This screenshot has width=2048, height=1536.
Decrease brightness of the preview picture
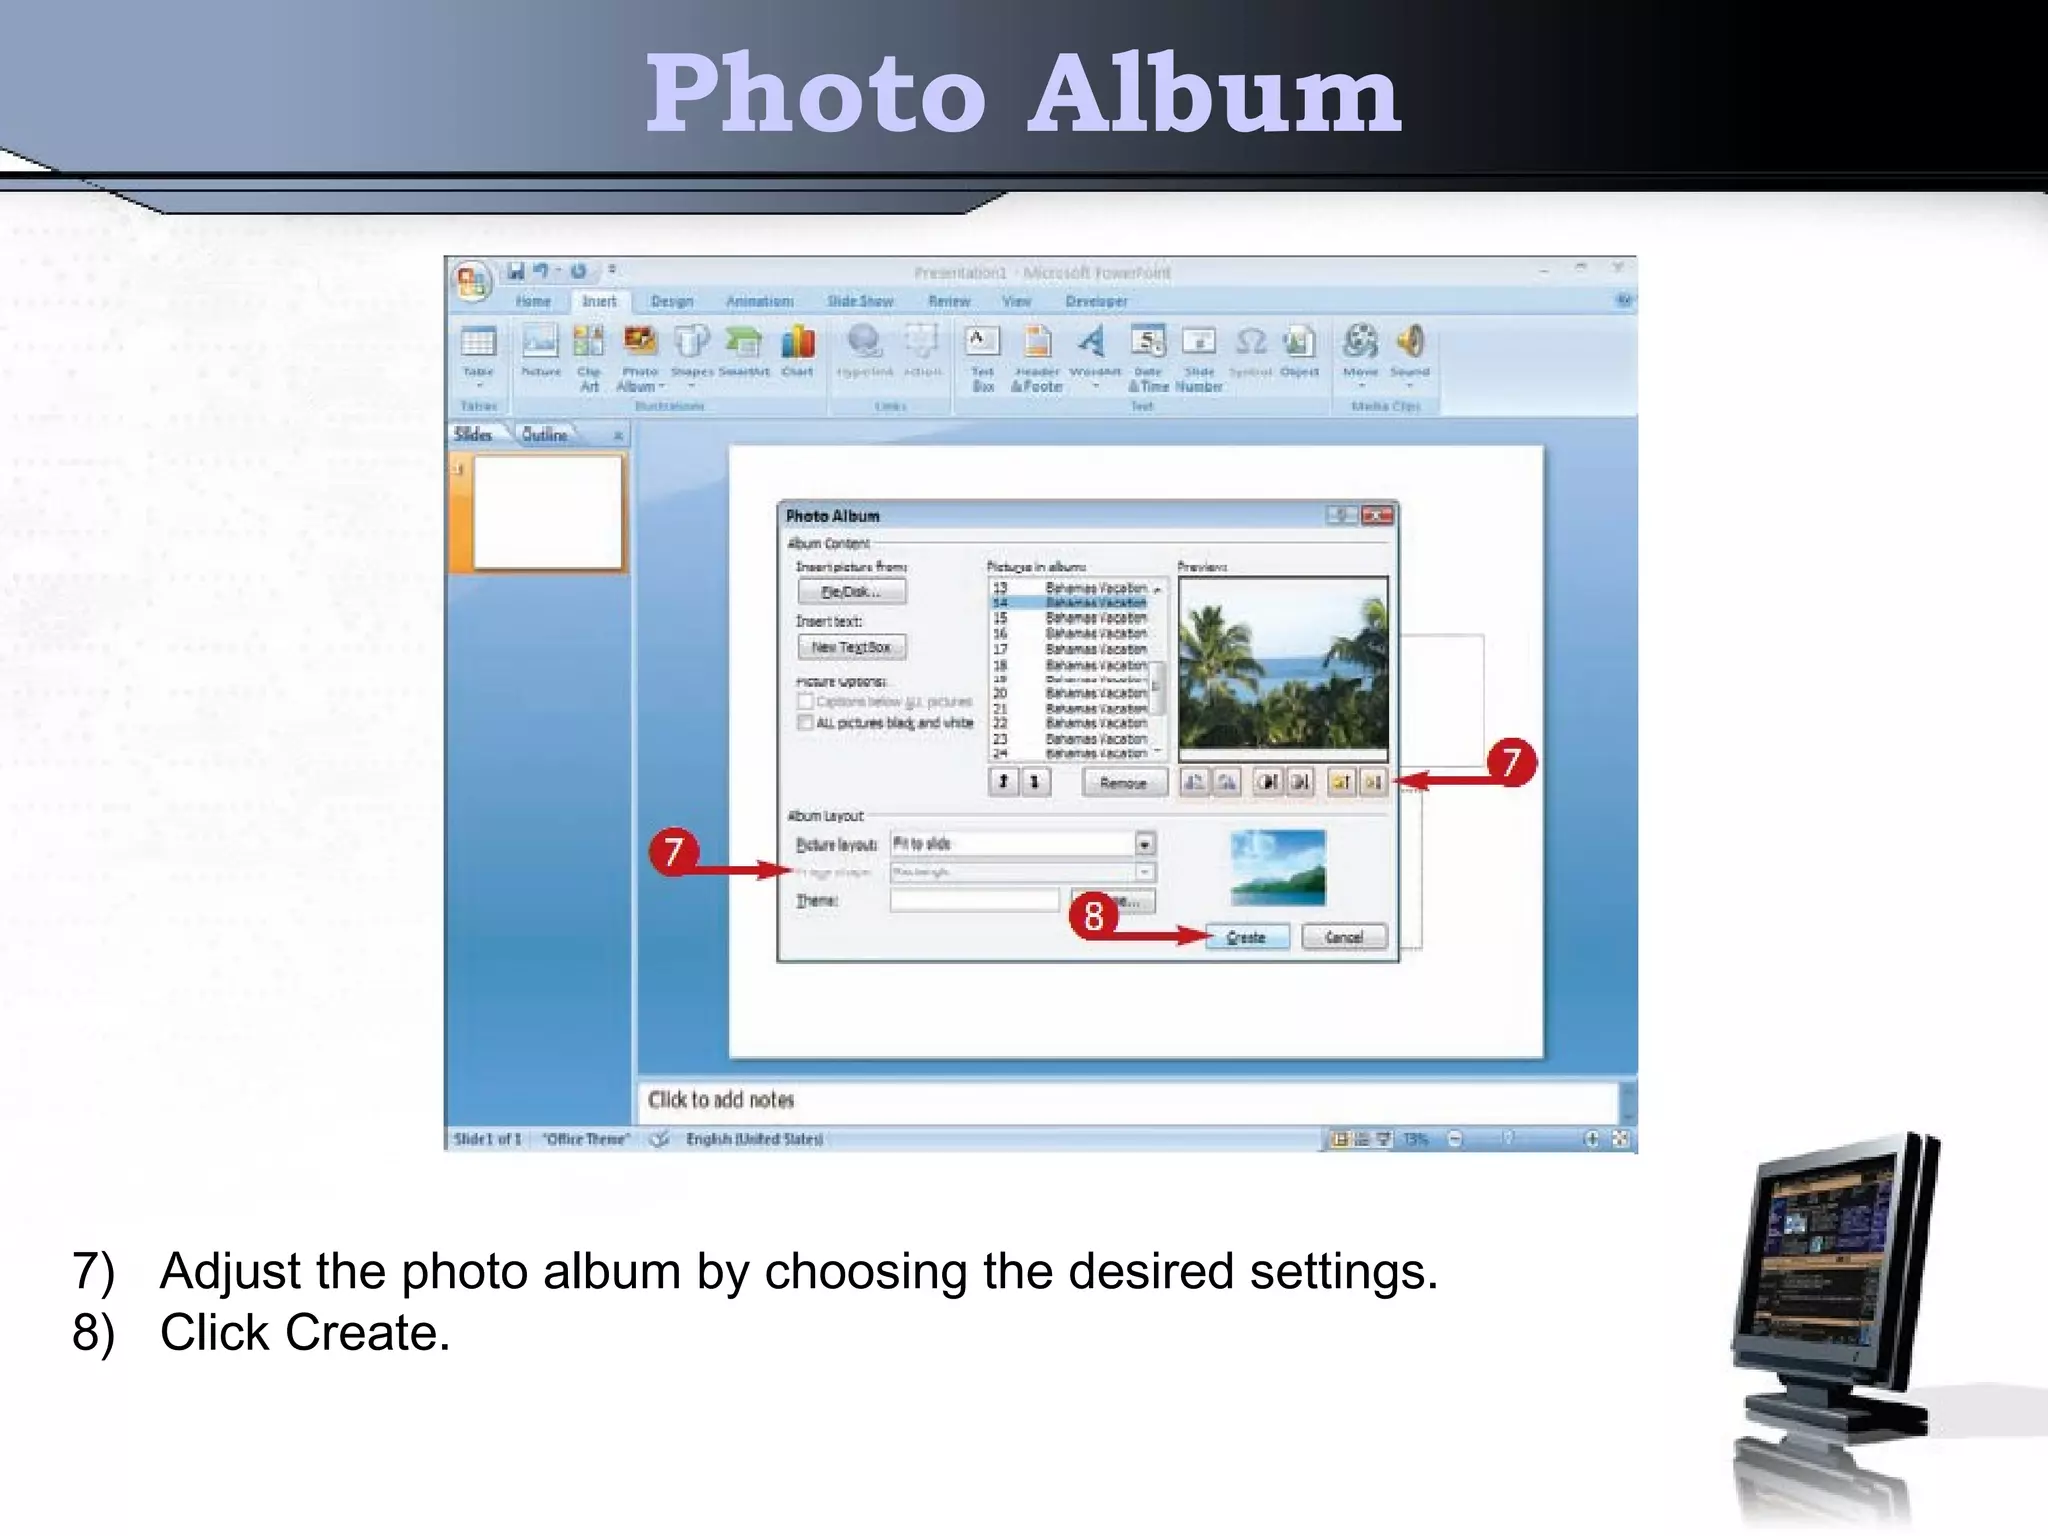coord(1373,782)
